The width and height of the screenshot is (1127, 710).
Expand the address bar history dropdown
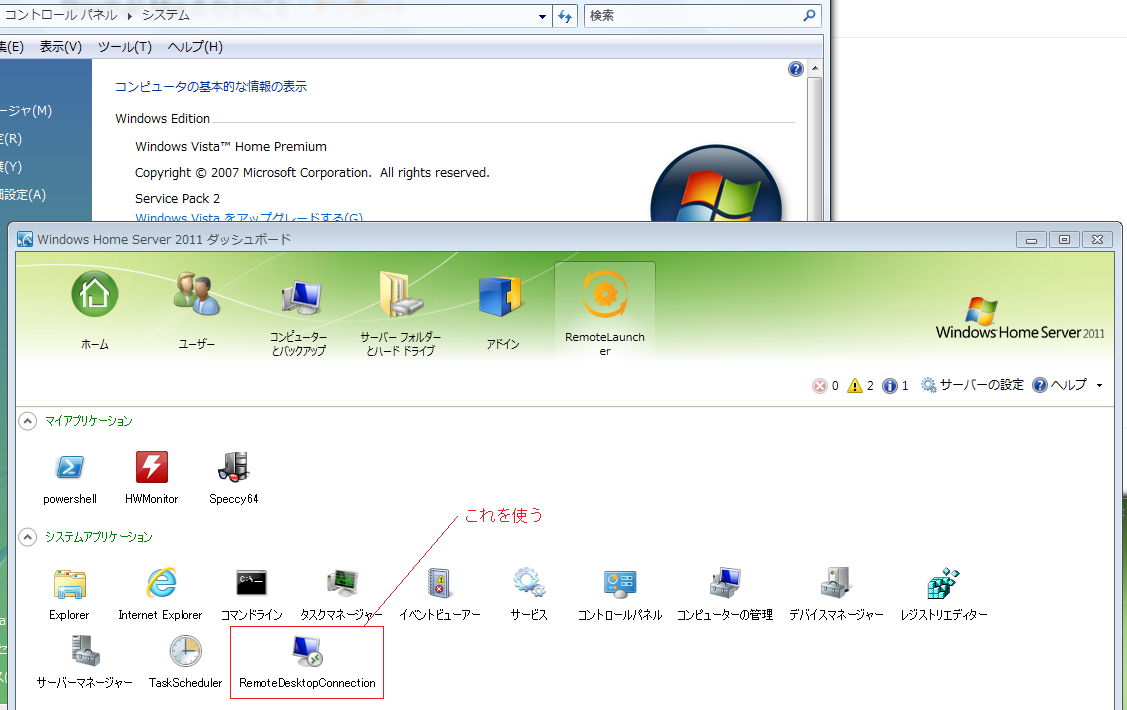[543, 17]
